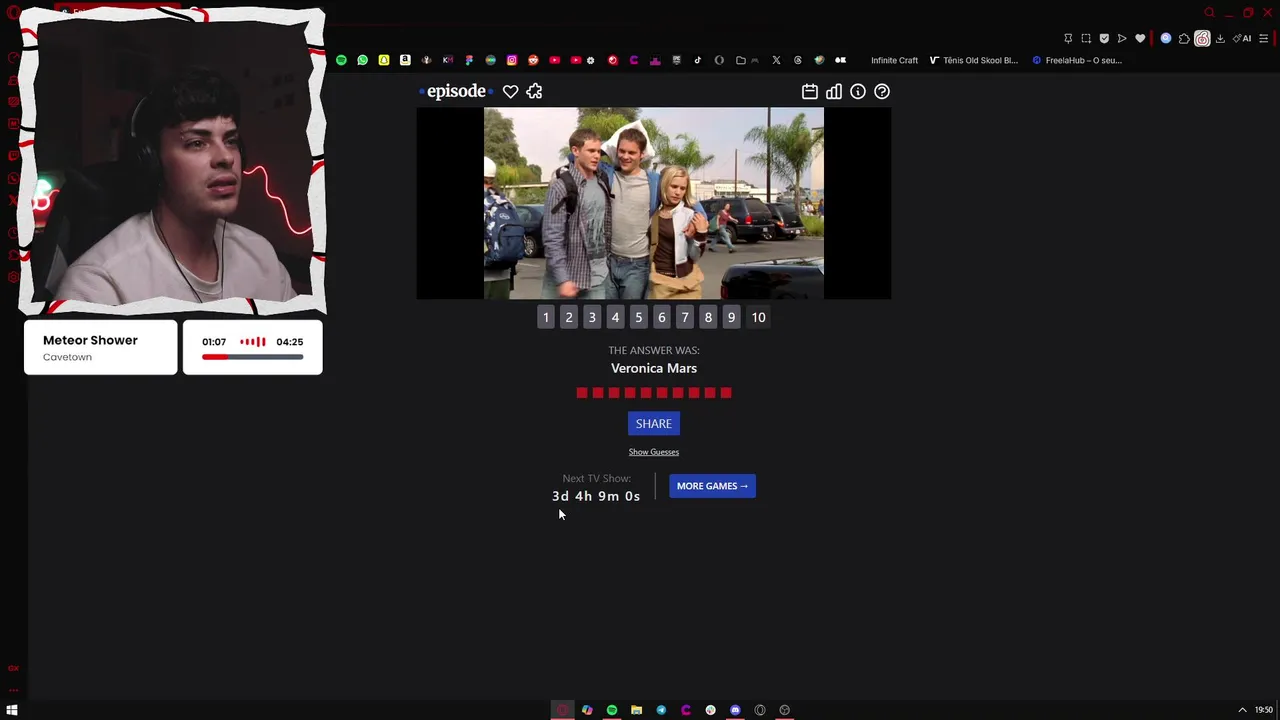The width and height of the screenshot is (1280, 720).
Task: Open Figma bookmark icon
Action: [x=469, y=60]
